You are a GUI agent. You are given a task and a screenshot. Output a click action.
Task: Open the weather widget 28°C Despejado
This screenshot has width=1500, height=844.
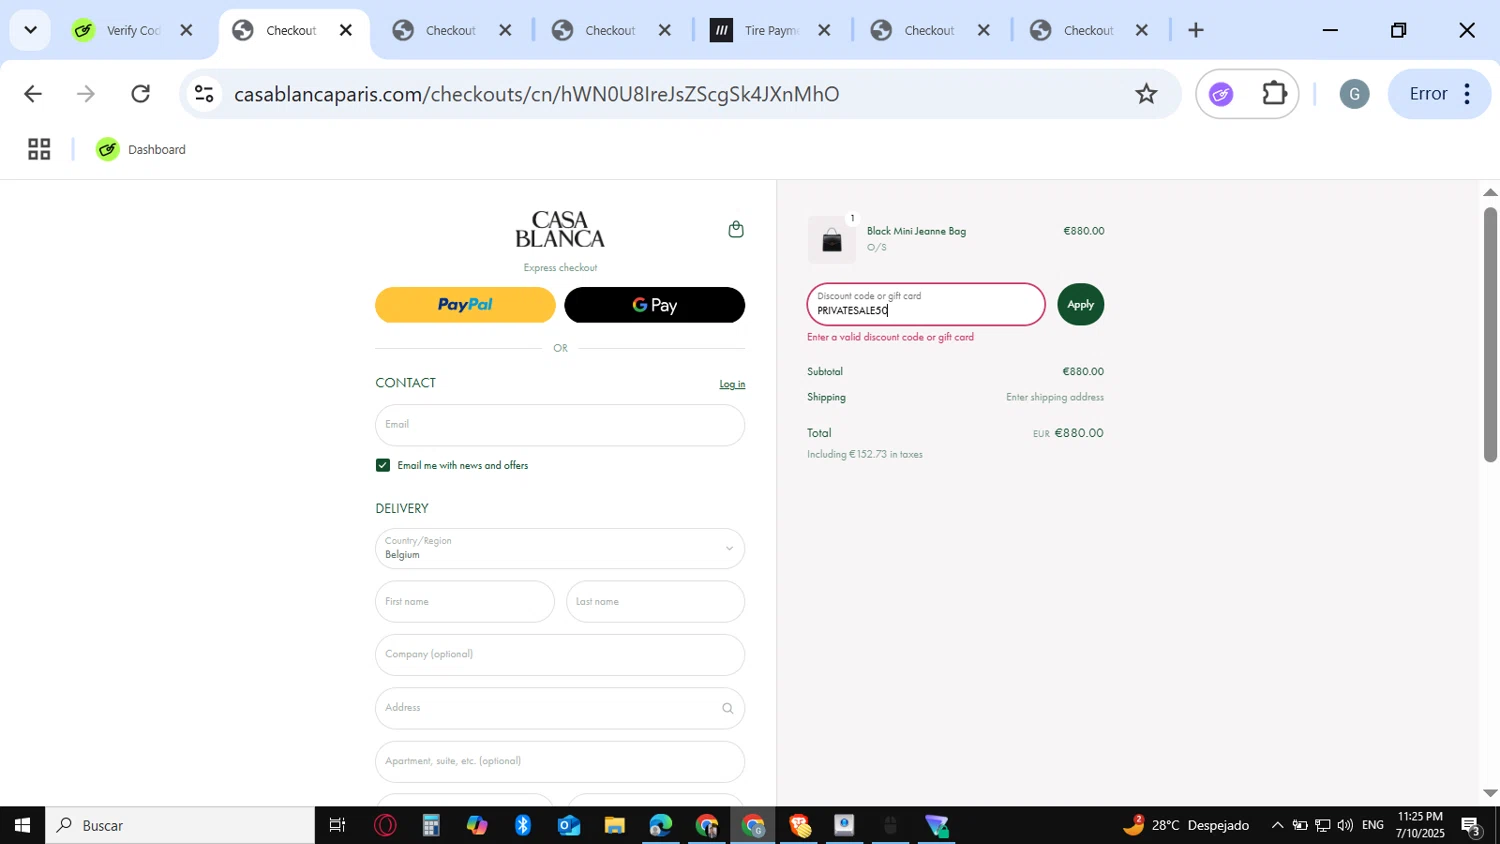pyautogui.click(x=1186, y=825)
